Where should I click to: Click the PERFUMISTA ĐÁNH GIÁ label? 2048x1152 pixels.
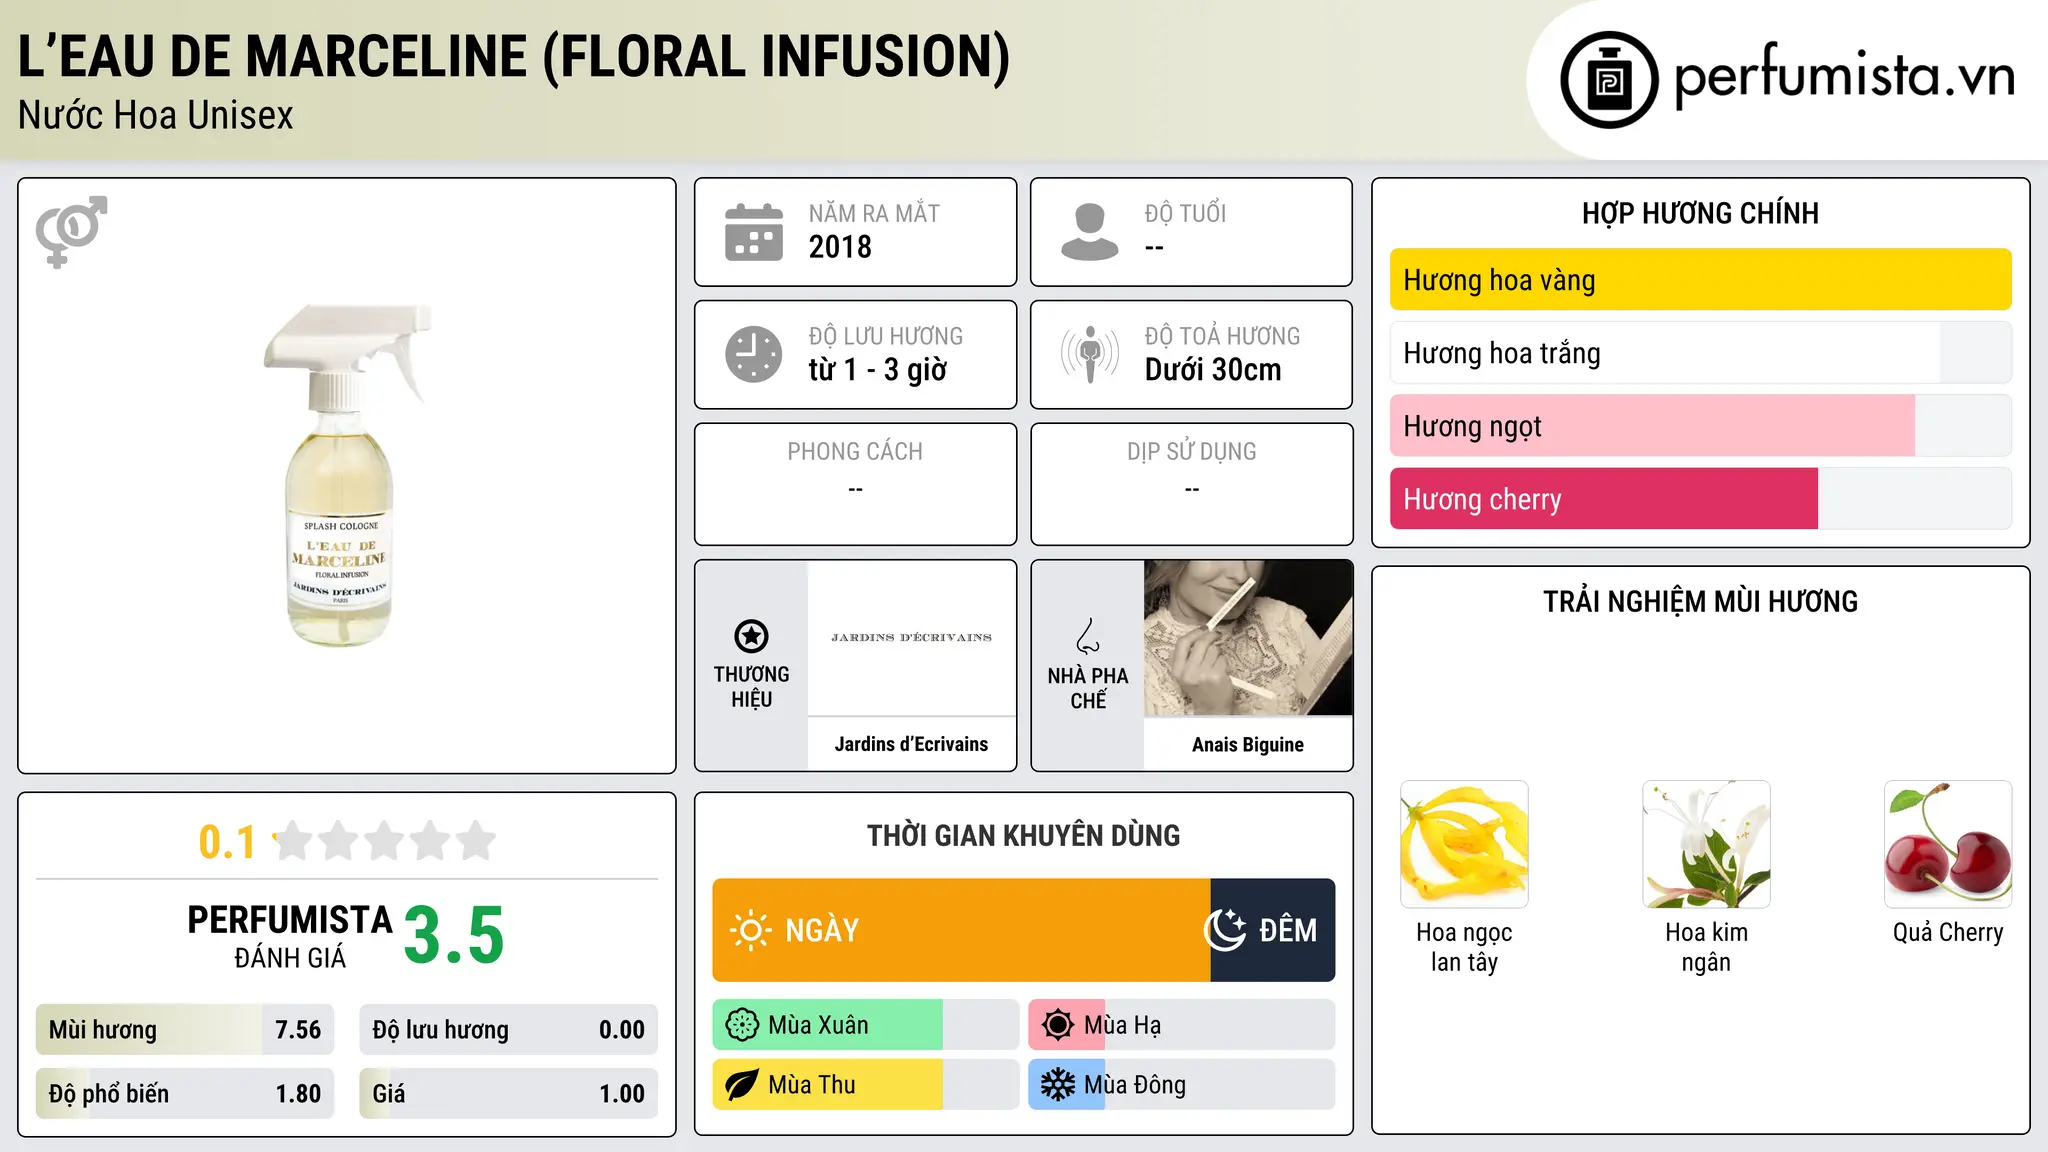tap(290, 936)
